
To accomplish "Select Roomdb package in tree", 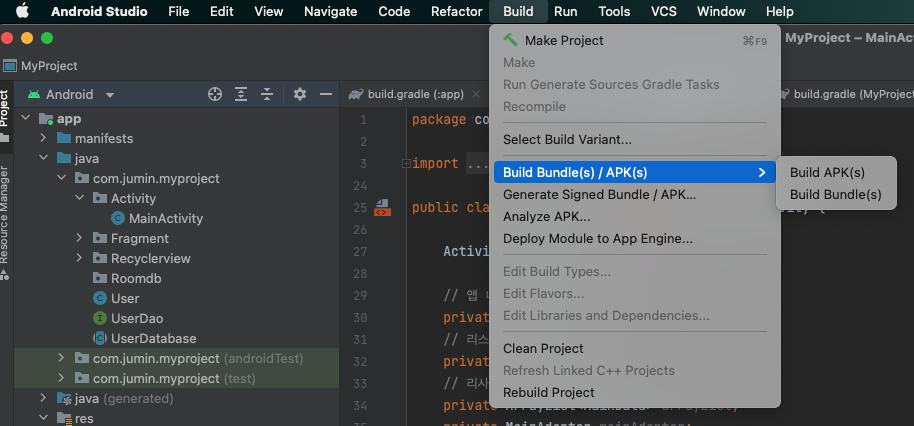I will coord(136,279).
